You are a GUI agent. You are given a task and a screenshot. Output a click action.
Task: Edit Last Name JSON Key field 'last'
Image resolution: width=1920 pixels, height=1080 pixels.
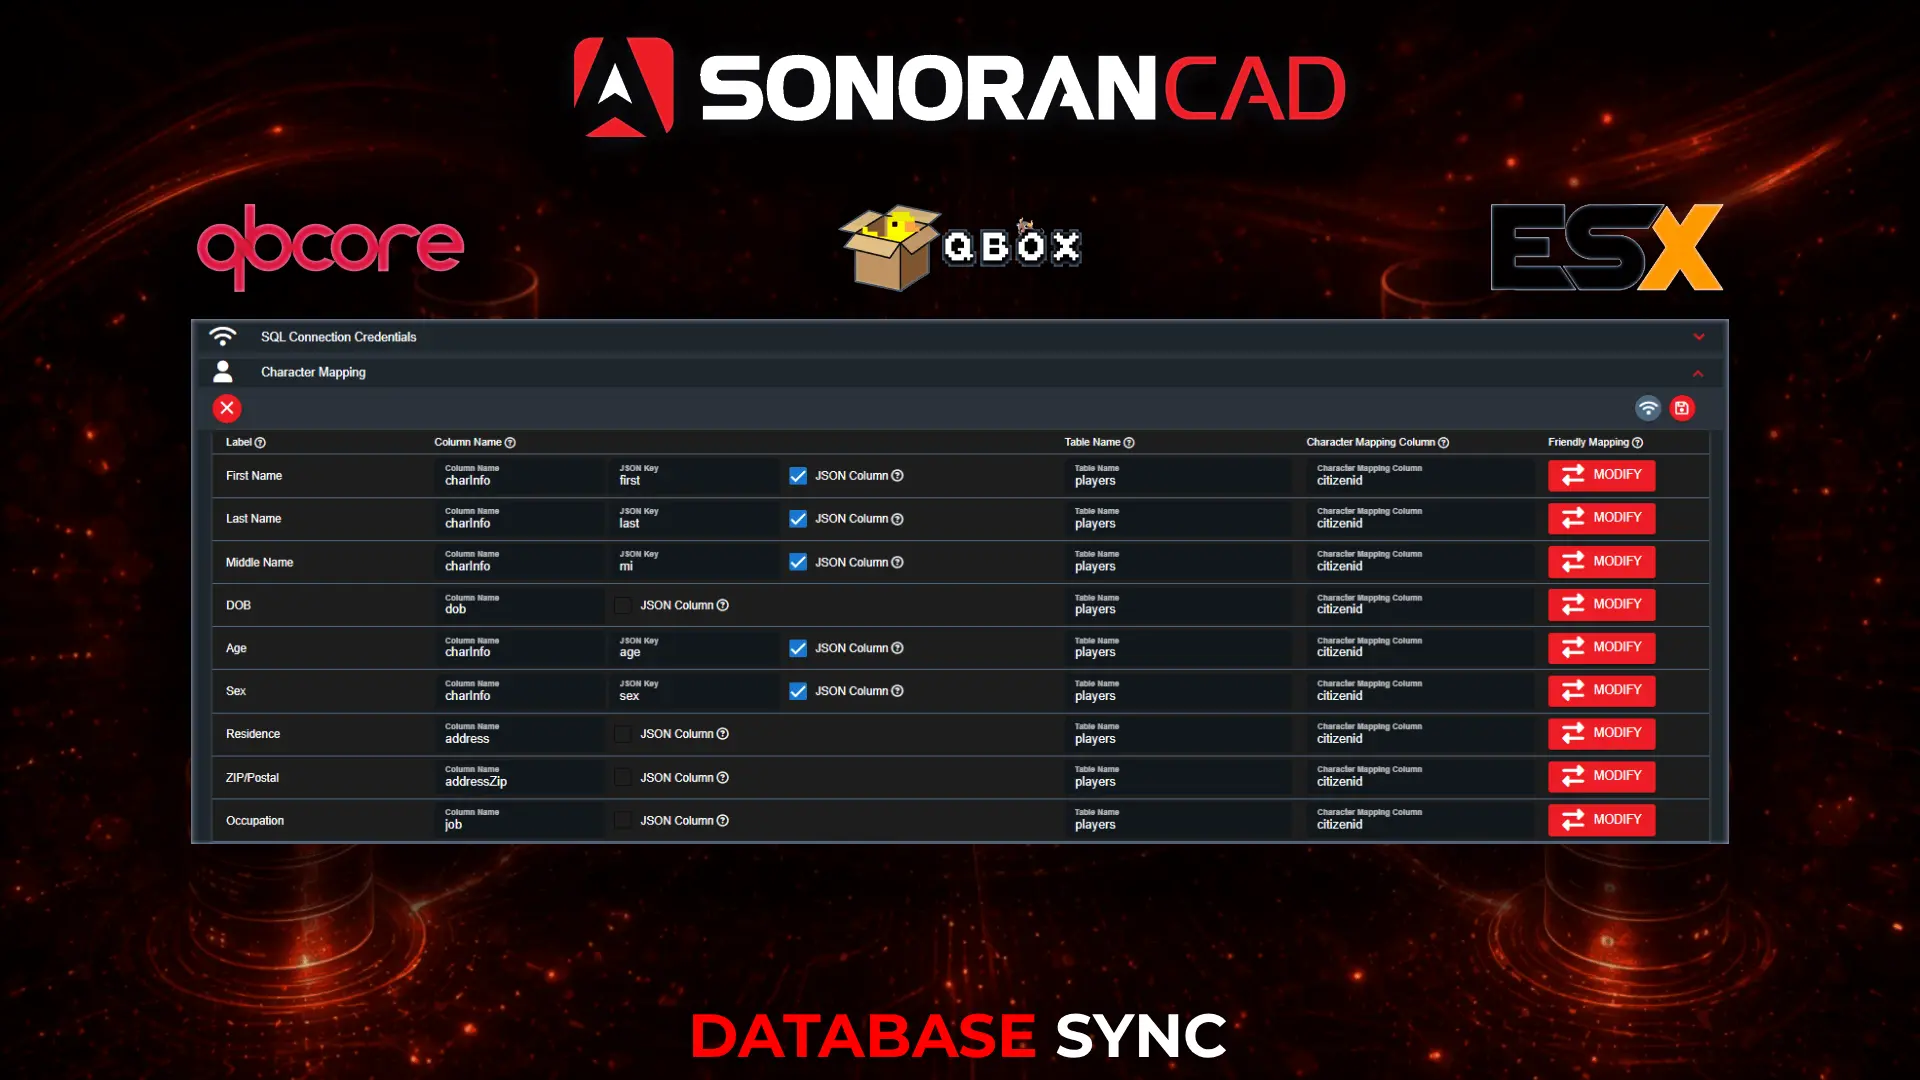point(694,519)
